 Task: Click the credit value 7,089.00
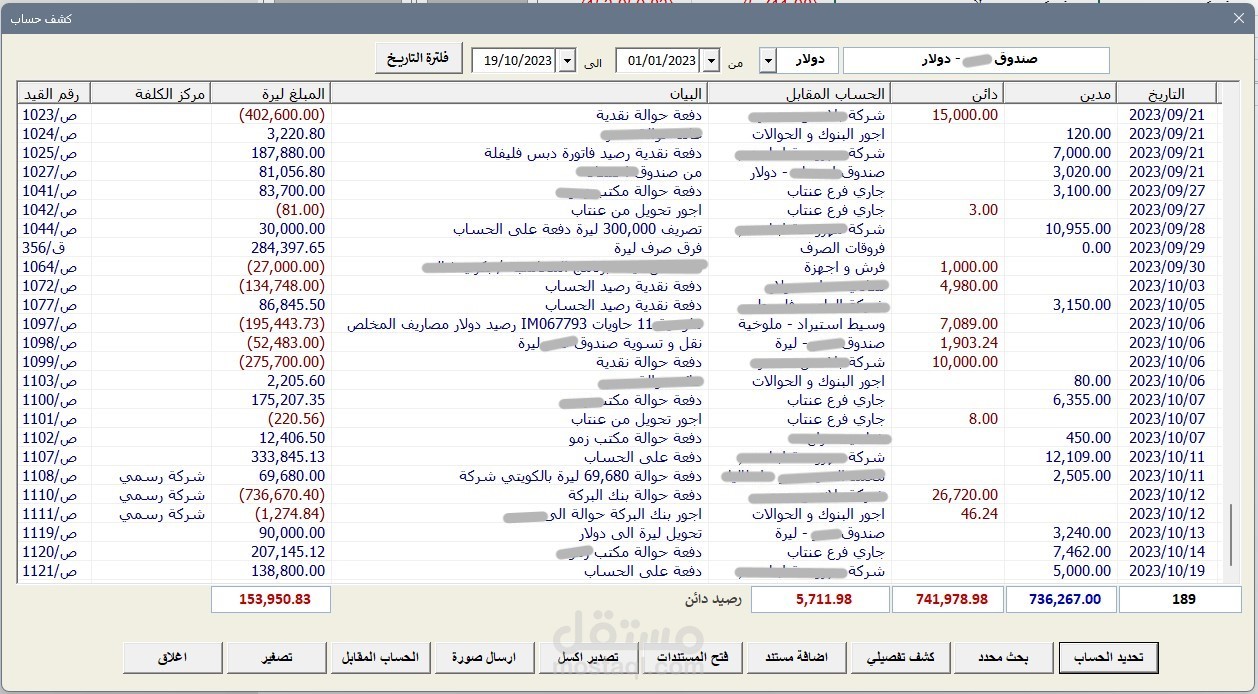click(969, 323)
